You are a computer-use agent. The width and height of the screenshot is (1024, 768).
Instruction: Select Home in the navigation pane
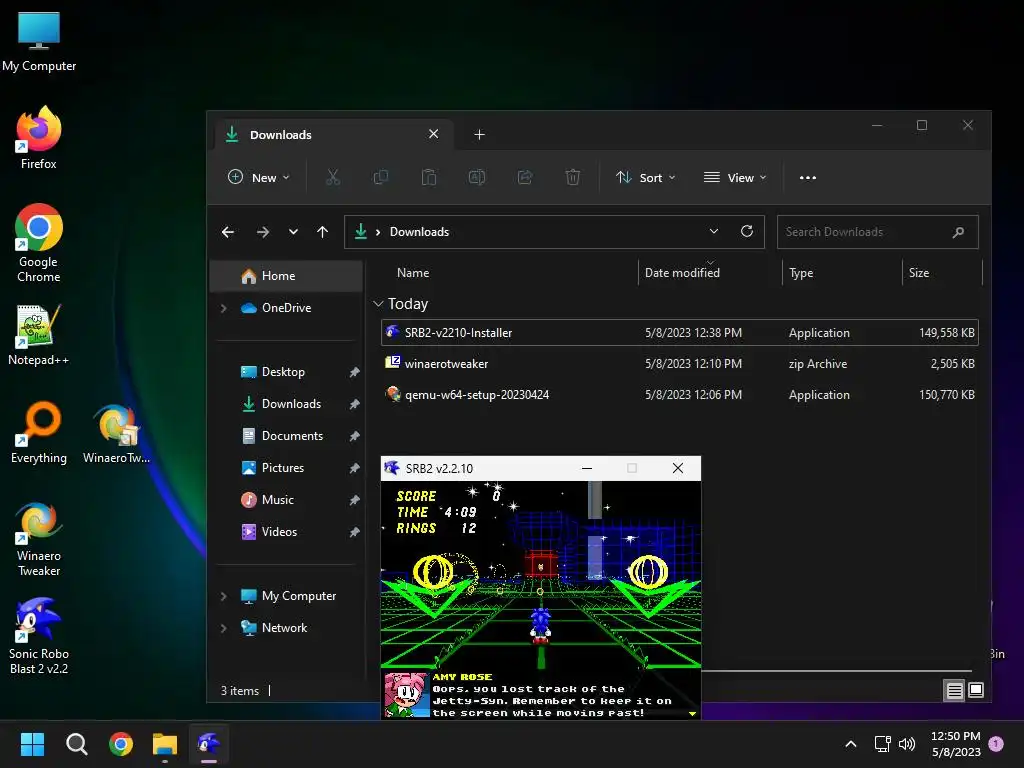pyautogui.click(x=286, y=276)
